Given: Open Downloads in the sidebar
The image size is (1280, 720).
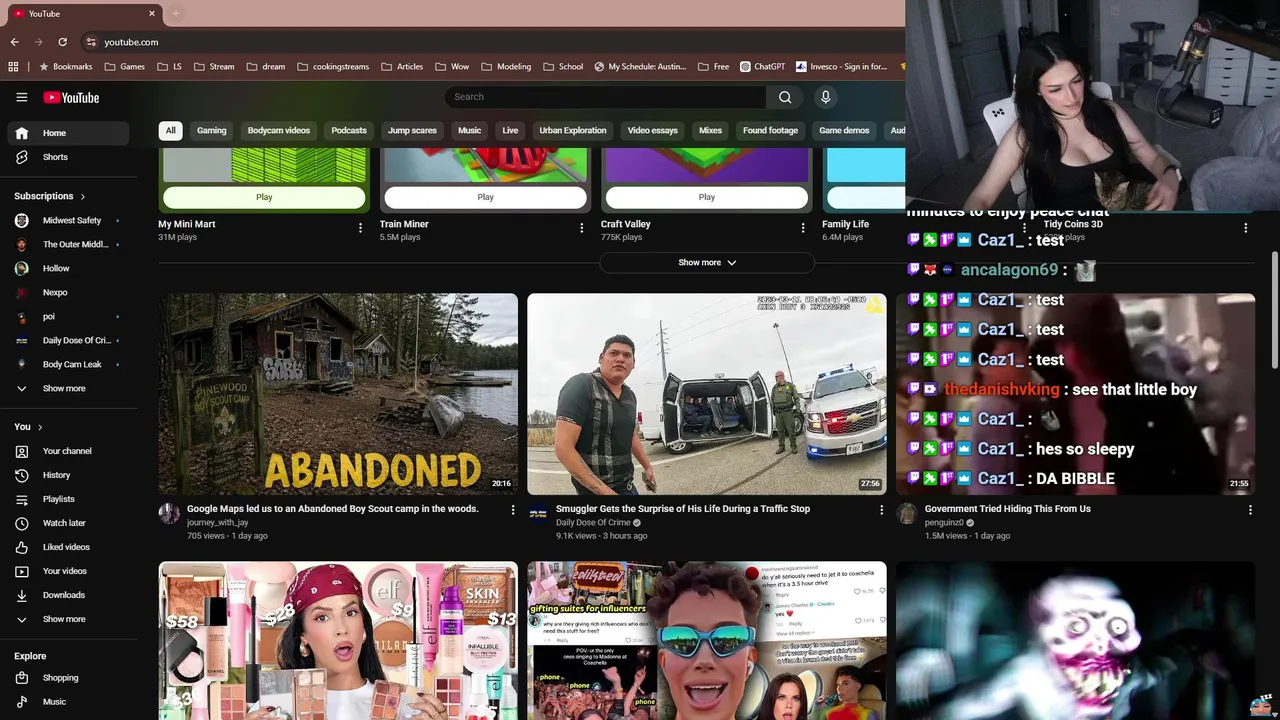Looking at the screenshot, I should [68, 595].
